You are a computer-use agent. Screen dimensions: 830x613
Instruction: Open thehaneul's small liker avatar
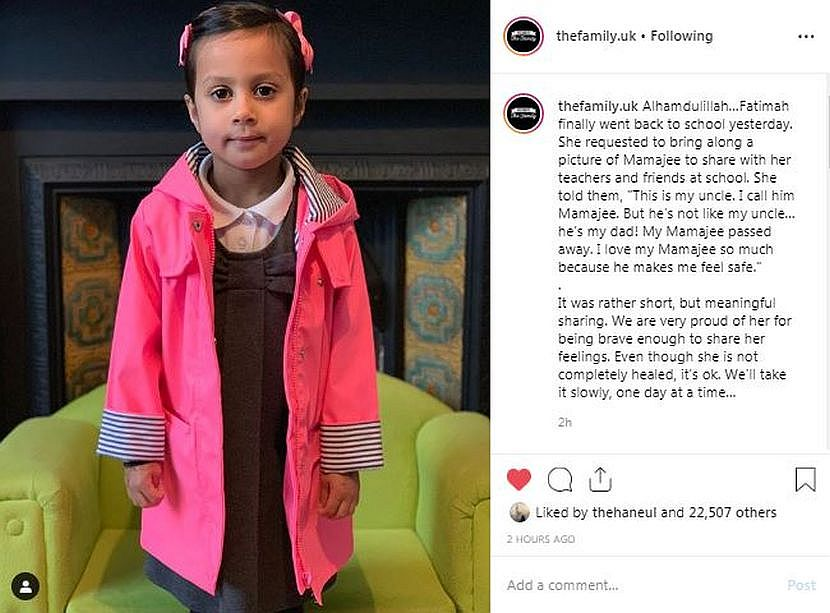(x=519, y=512)
